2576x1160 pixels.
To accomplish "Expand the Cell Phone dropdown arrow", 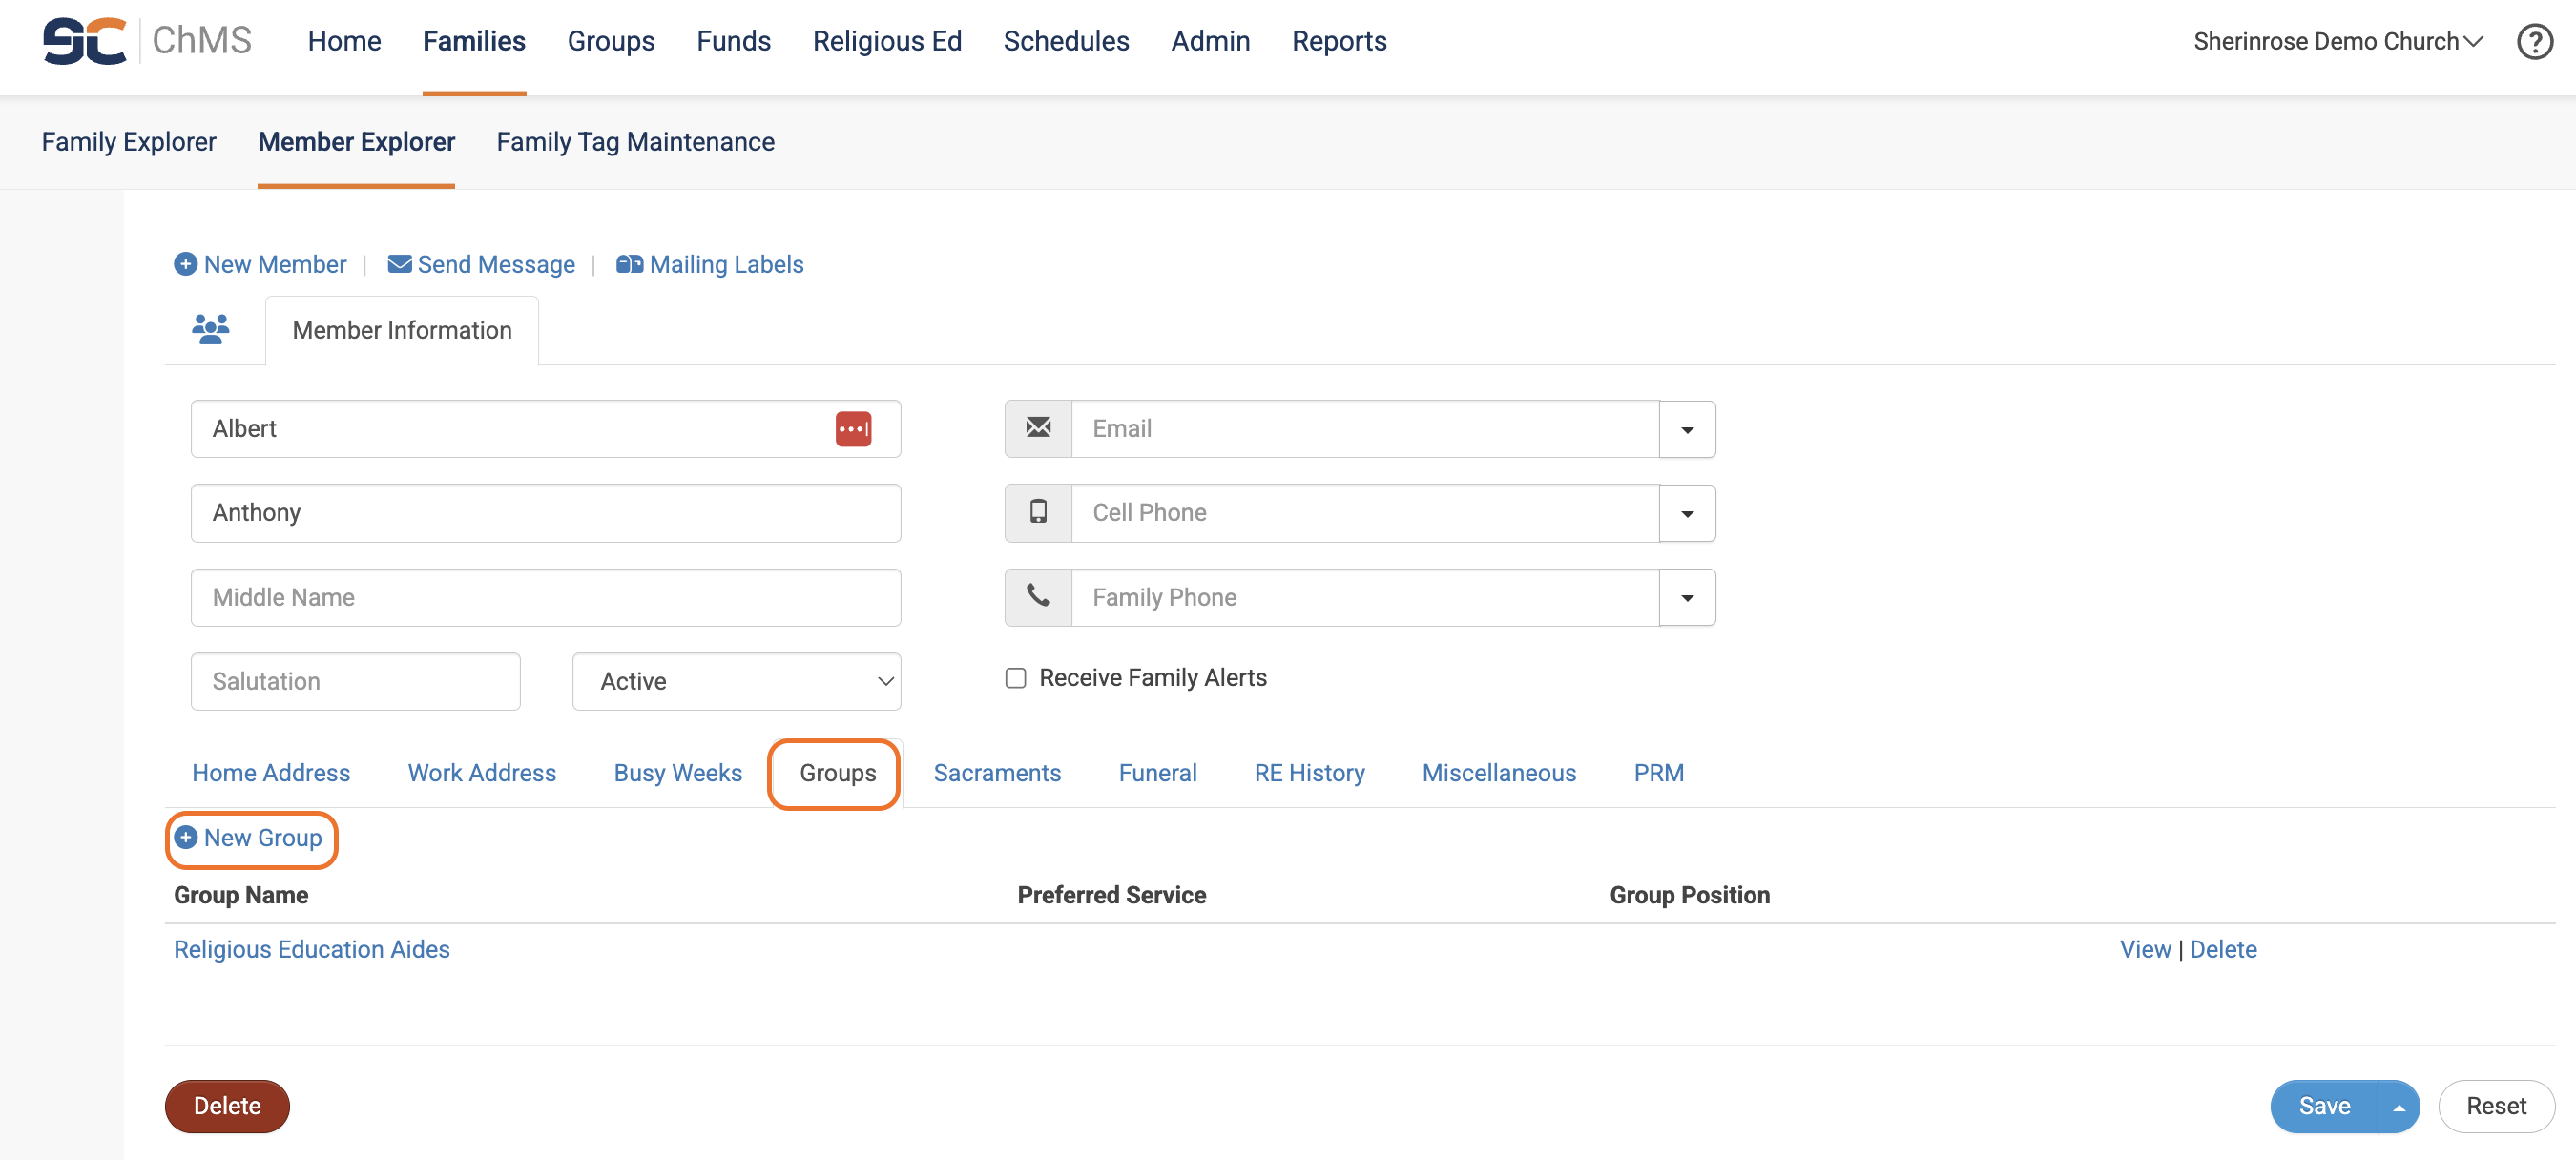I will coord(1686,513).
